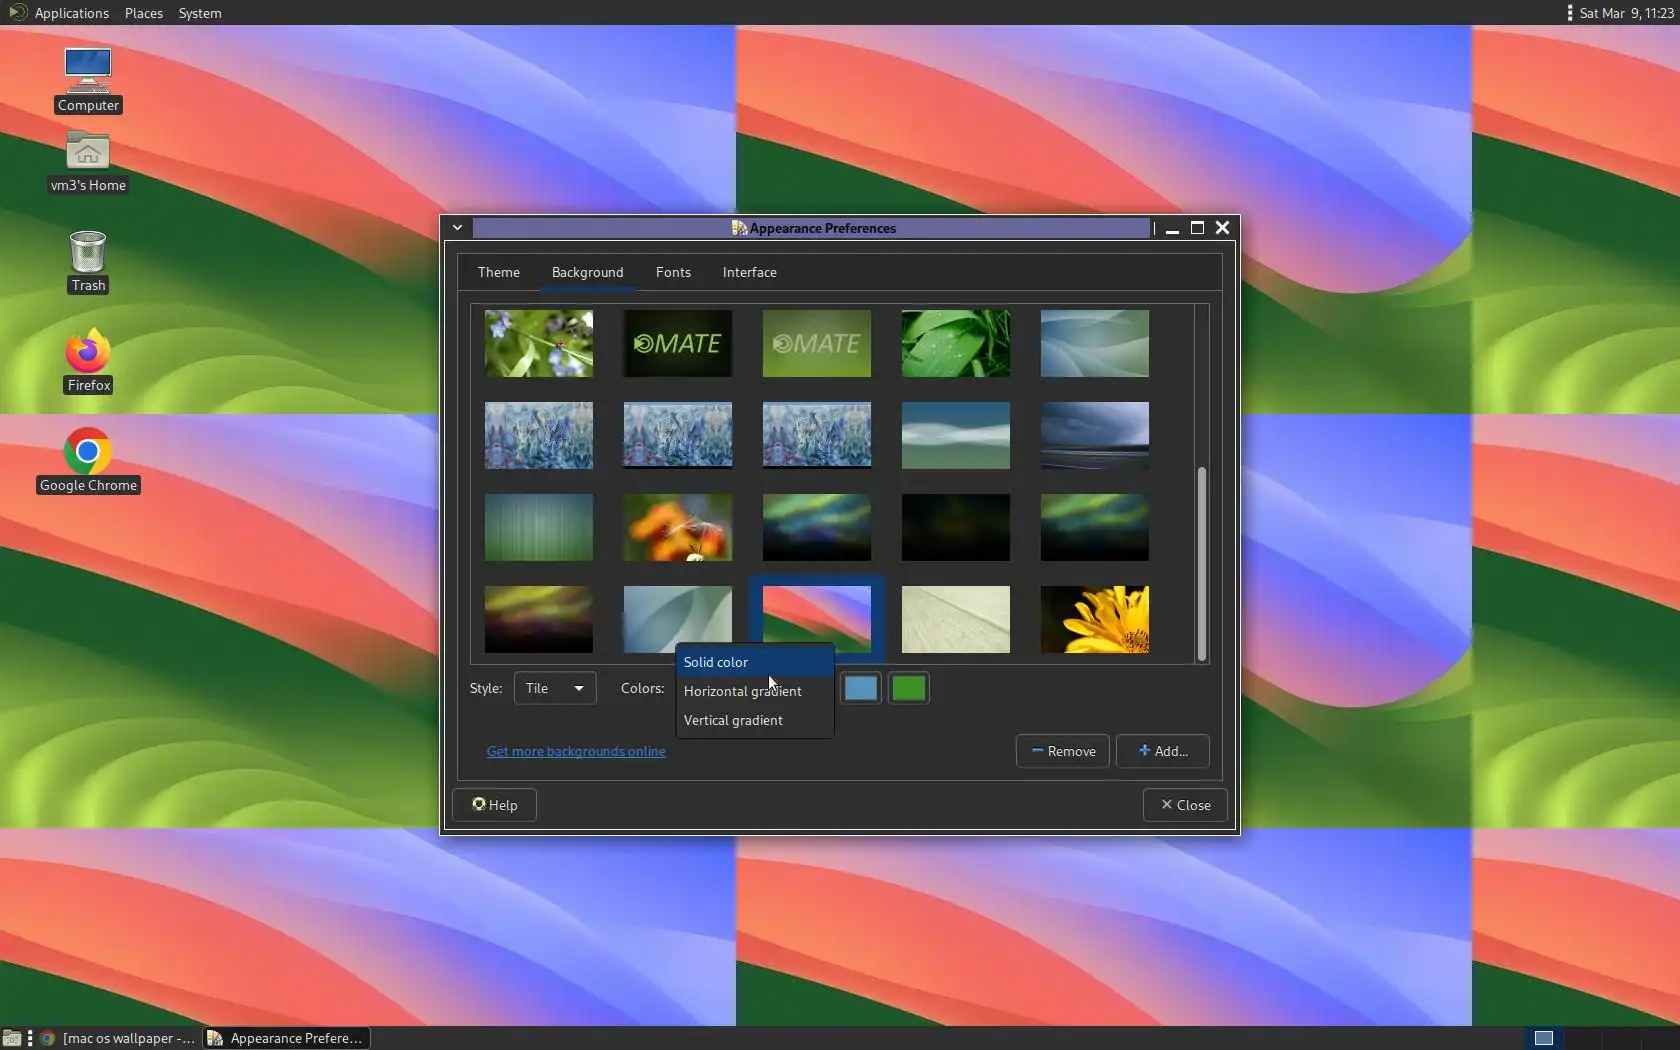Viewport: 1680px width, 1050px height.
Task: Switch to the Background tab
Action: coord(587,272)
